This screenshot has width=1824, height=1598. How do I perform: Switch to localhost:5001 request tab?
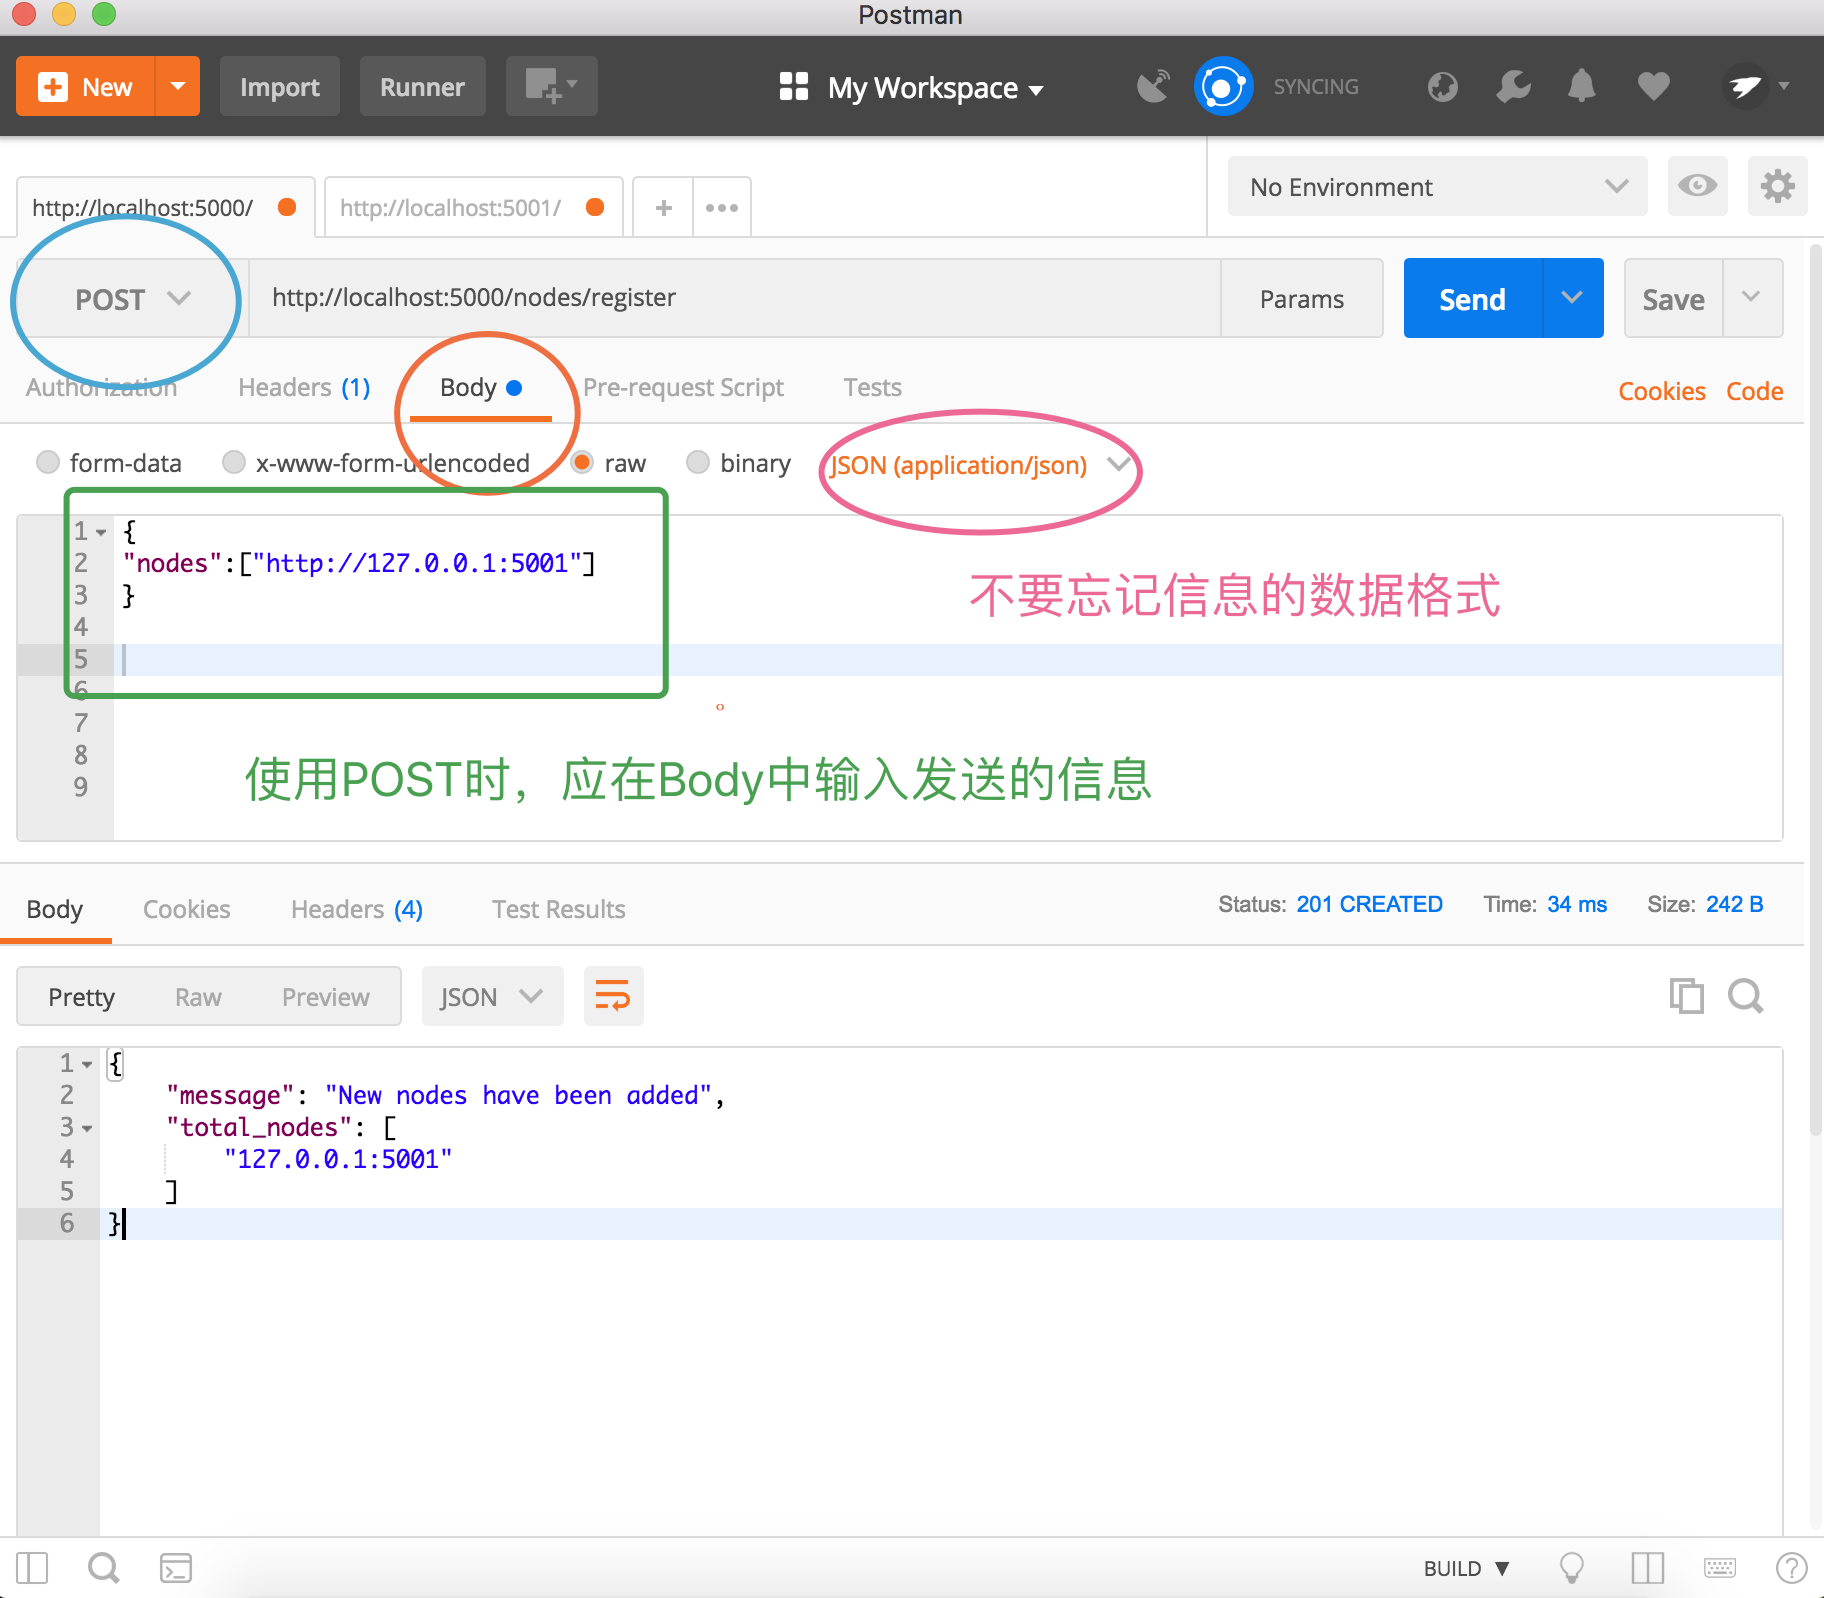coord(473,208)
